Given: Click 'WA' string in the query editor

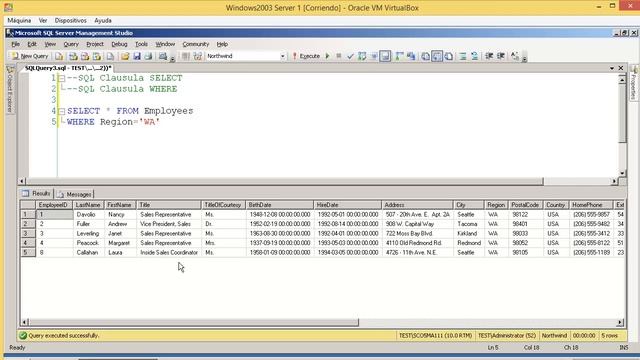Looking at the screenshot, I should click(149, 122).
